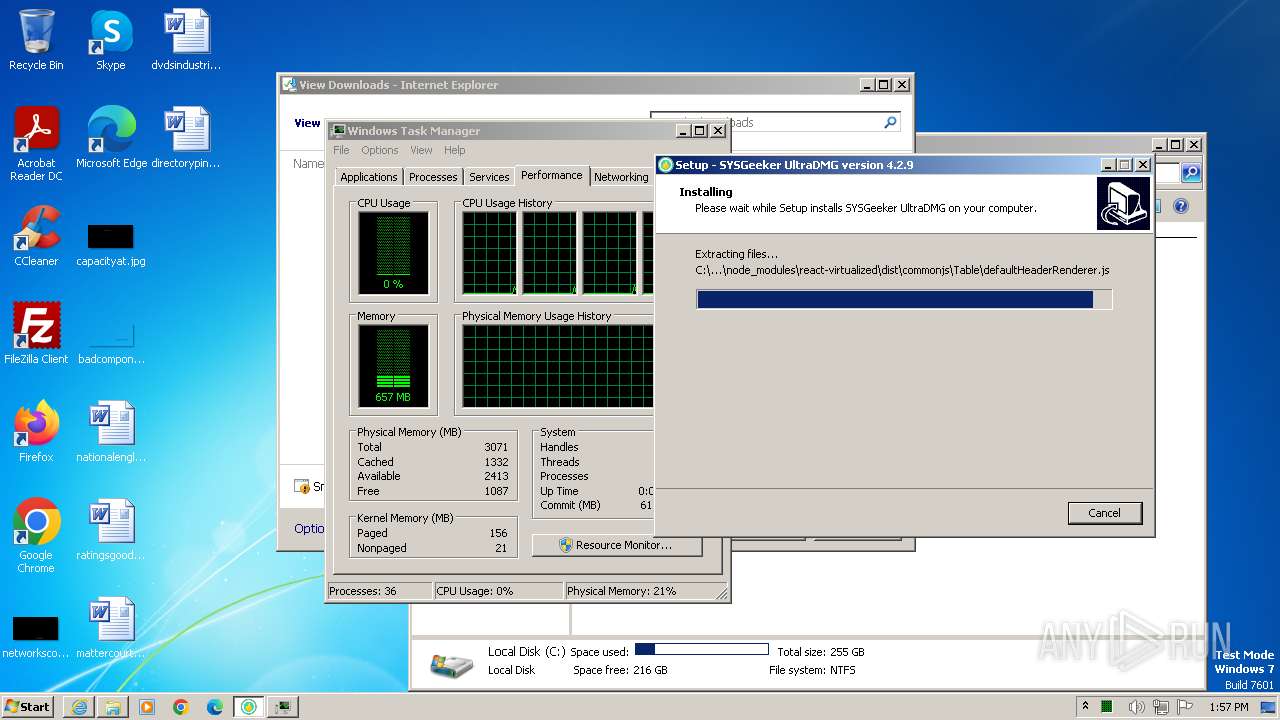Viewport: 1280px width, 720px height.
Task: Switch to the Processes tab
Action: pos(433,177)
